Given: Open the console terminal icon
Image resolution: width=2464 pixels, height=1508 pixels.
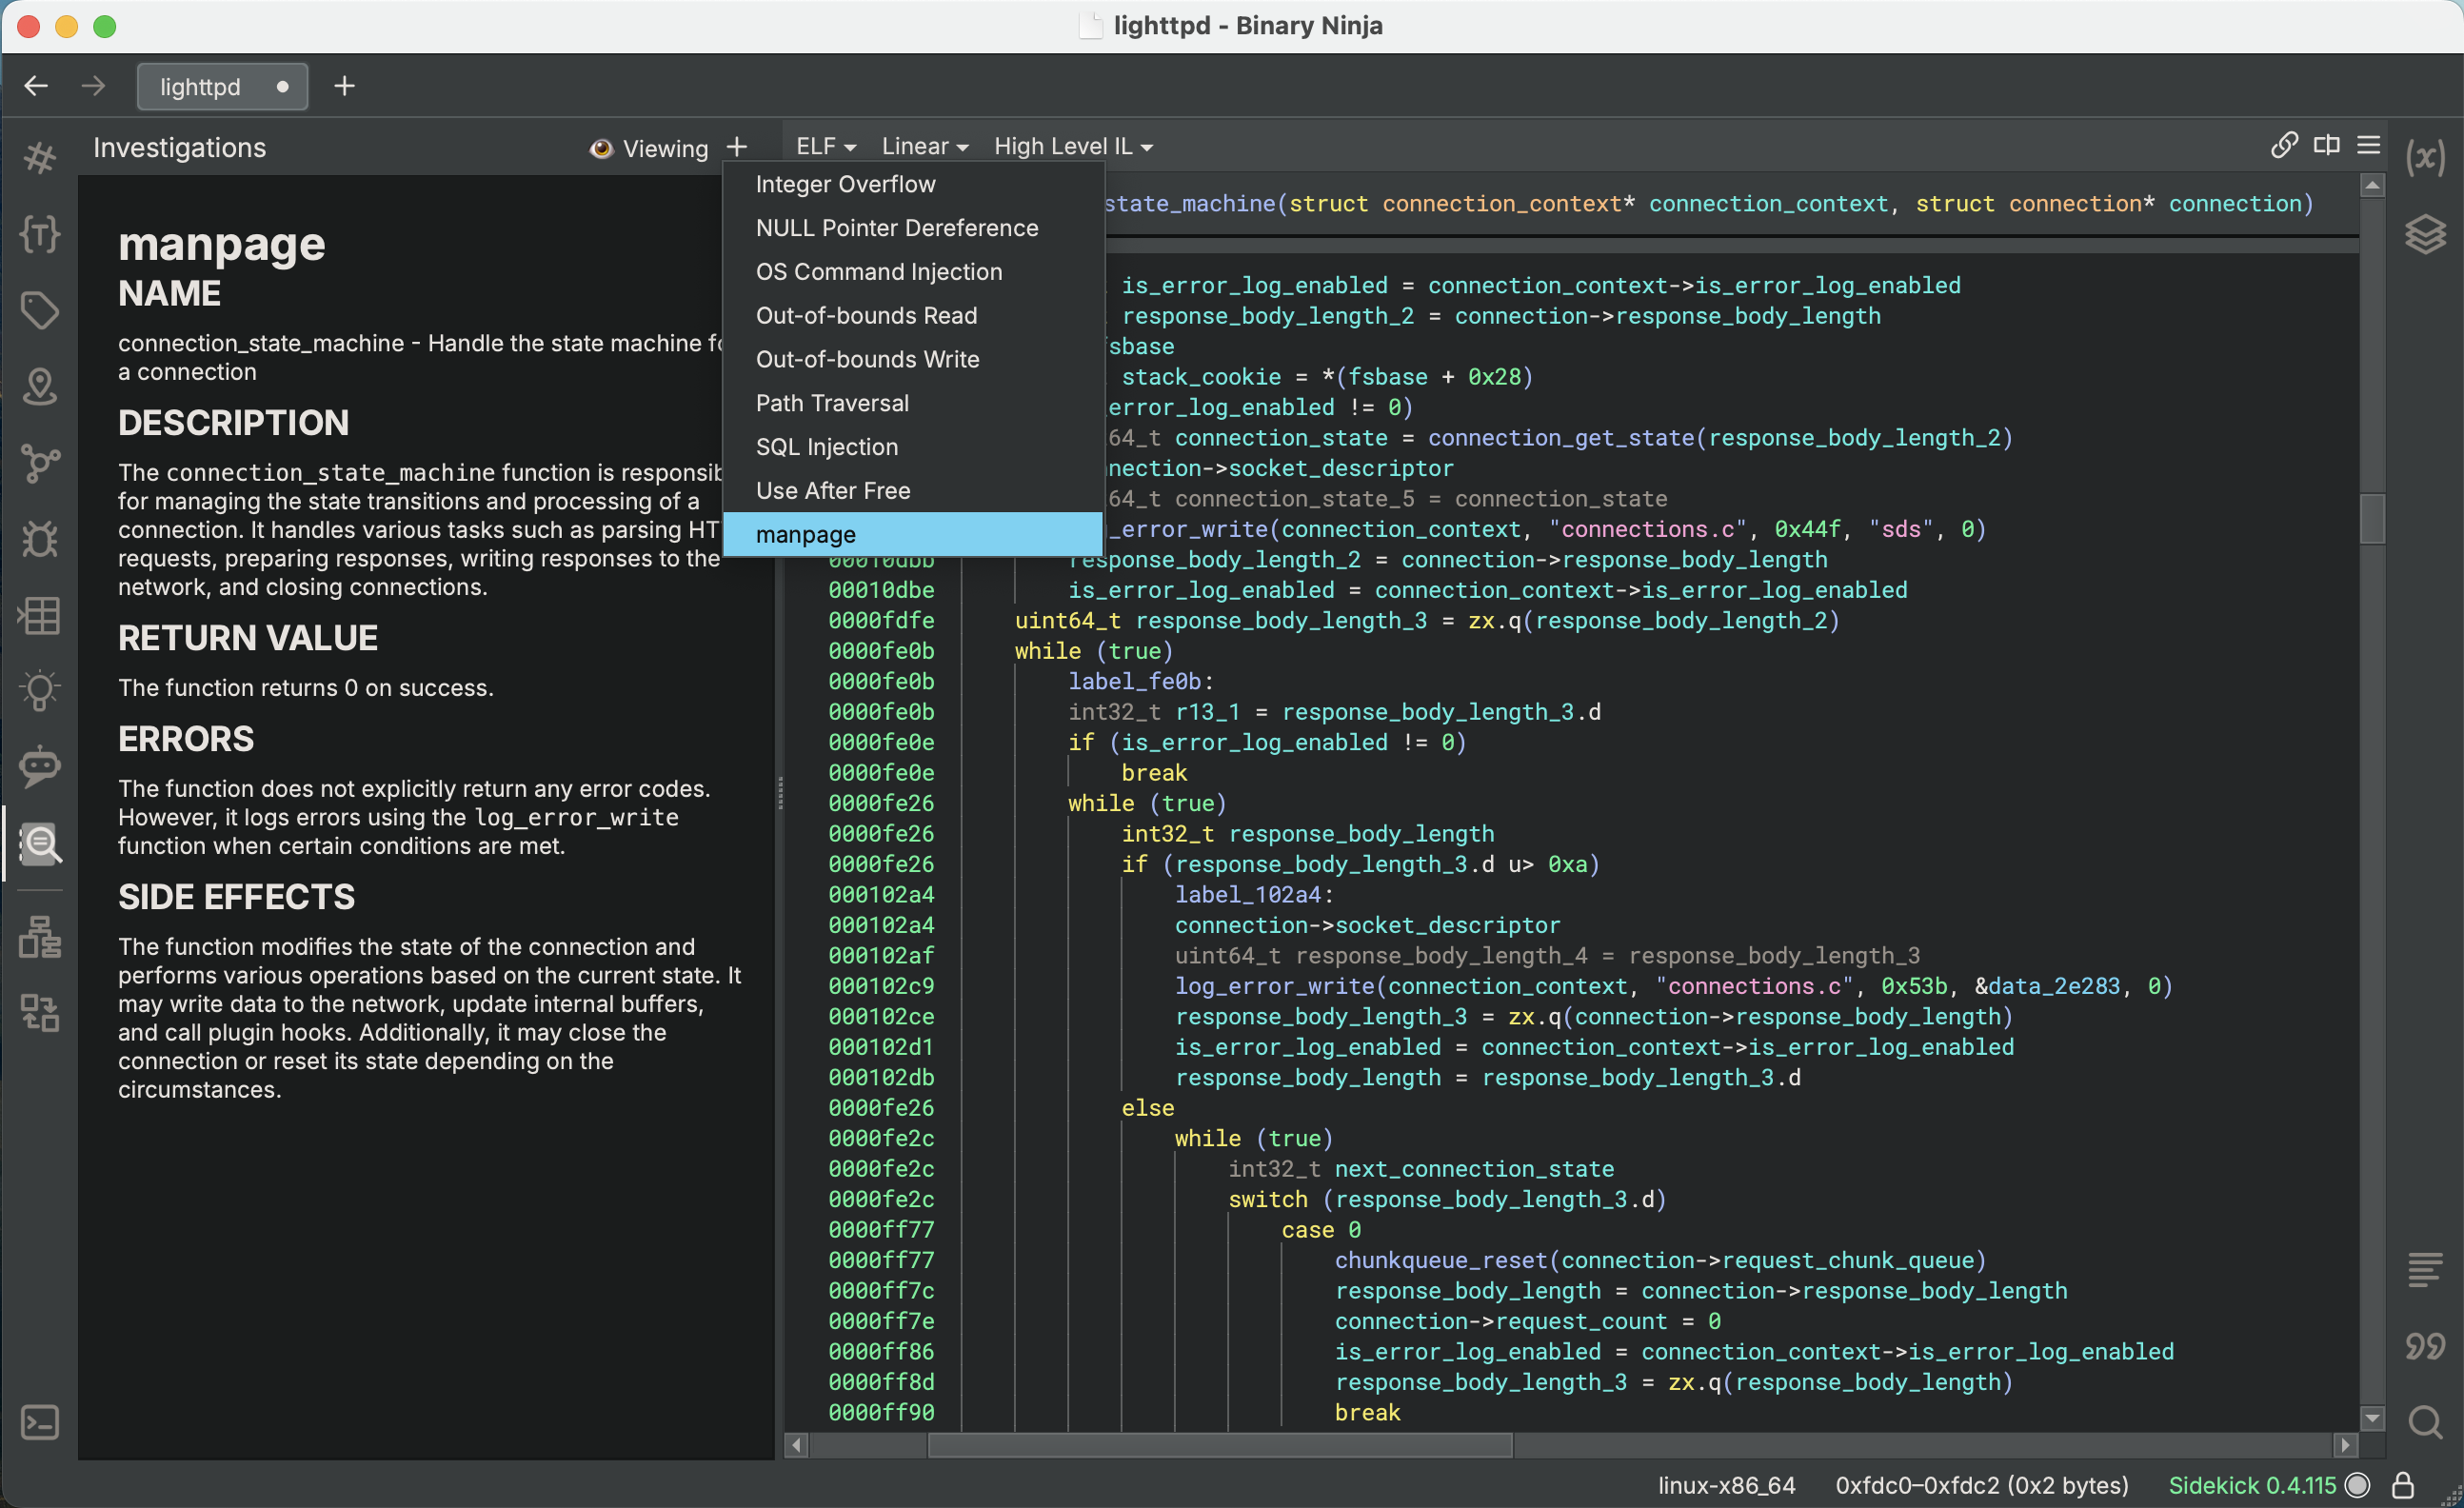Looking at the screenshot, I should pyautogui.click(x=39, y=1422).
